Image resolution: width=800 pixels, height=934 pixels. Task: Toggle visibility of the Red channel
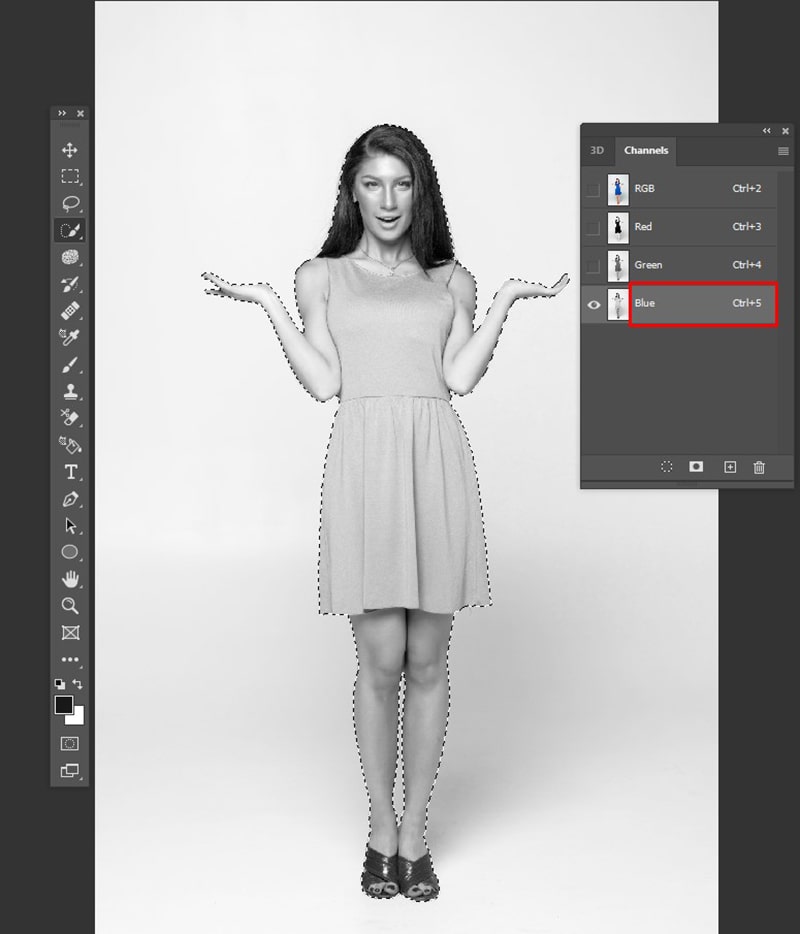pyautogui.click(x=593, y=228)
